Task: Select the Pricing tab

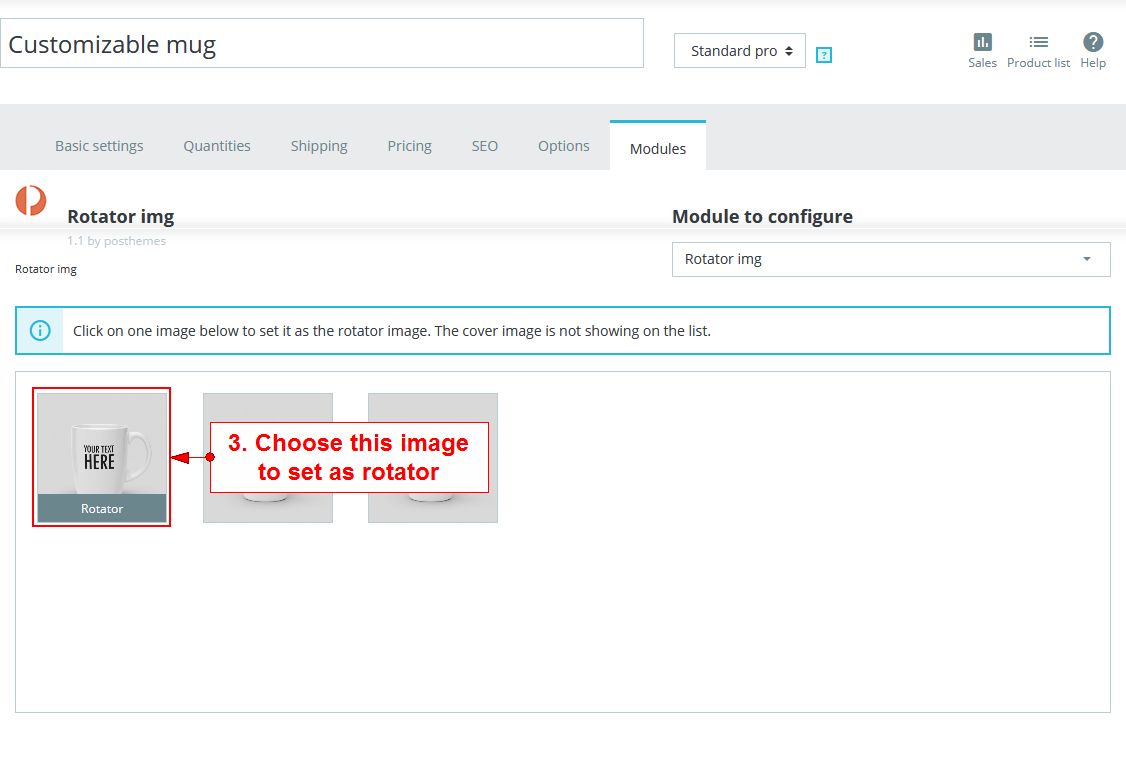Action: point(409,146)
